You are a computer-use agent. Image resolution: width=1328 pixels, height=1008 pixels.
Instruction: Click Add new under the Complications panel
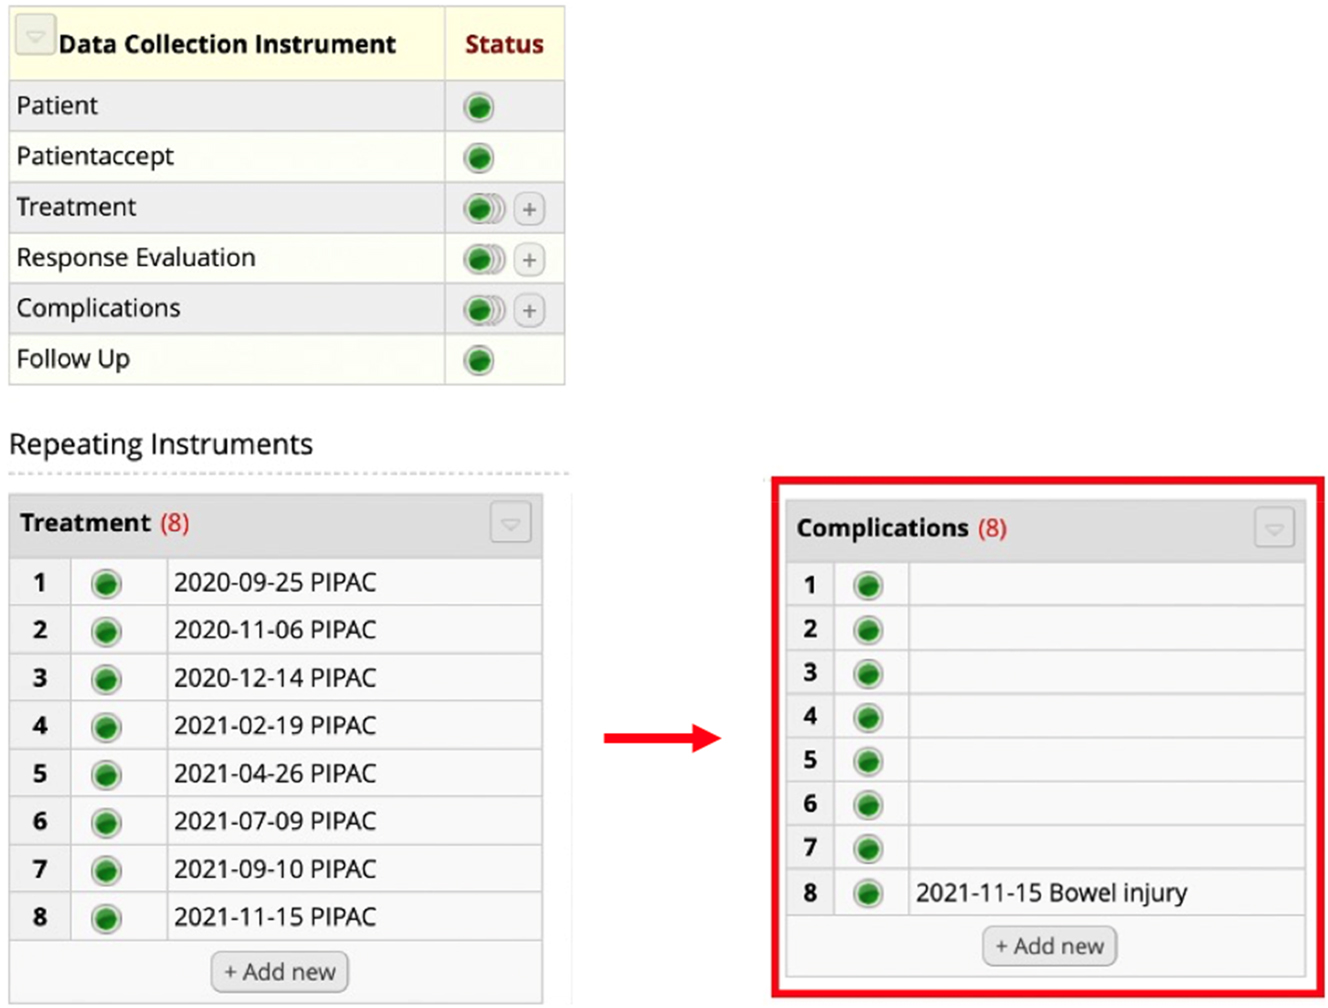[x=1048, y=945]
